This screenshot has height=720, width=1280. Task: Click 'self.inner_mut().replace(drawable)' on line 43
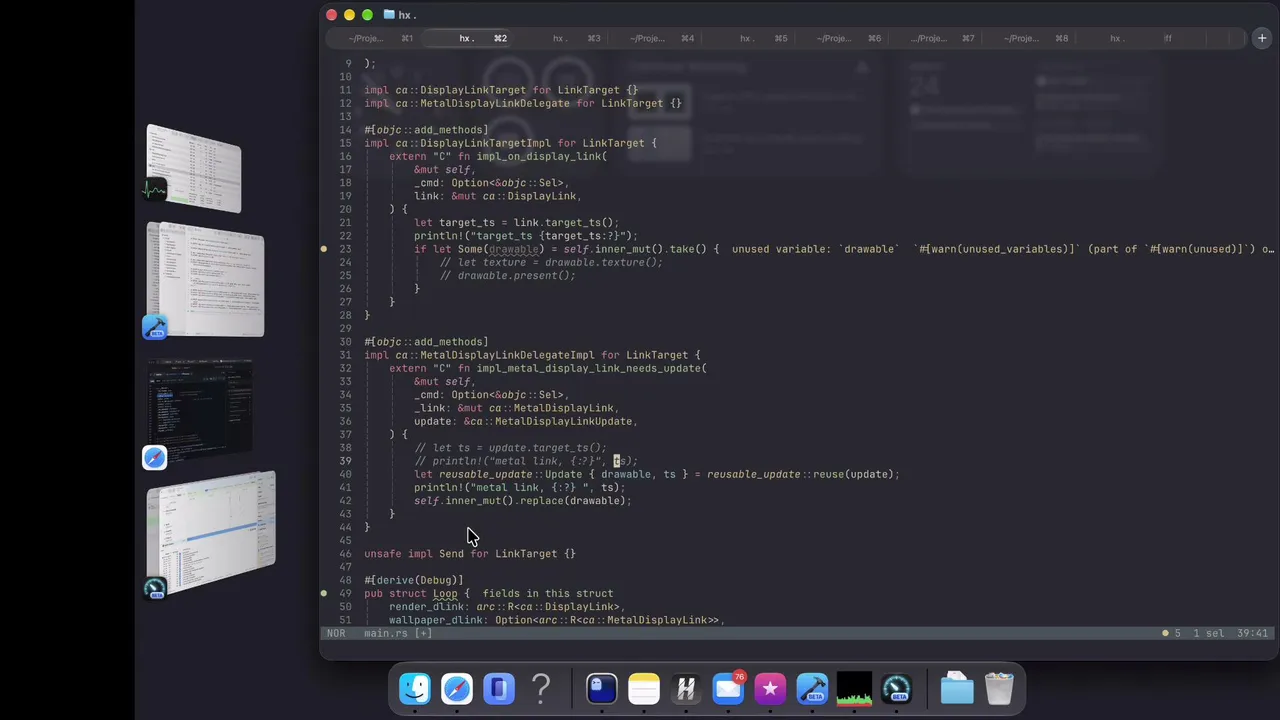[x=522, y=501]
